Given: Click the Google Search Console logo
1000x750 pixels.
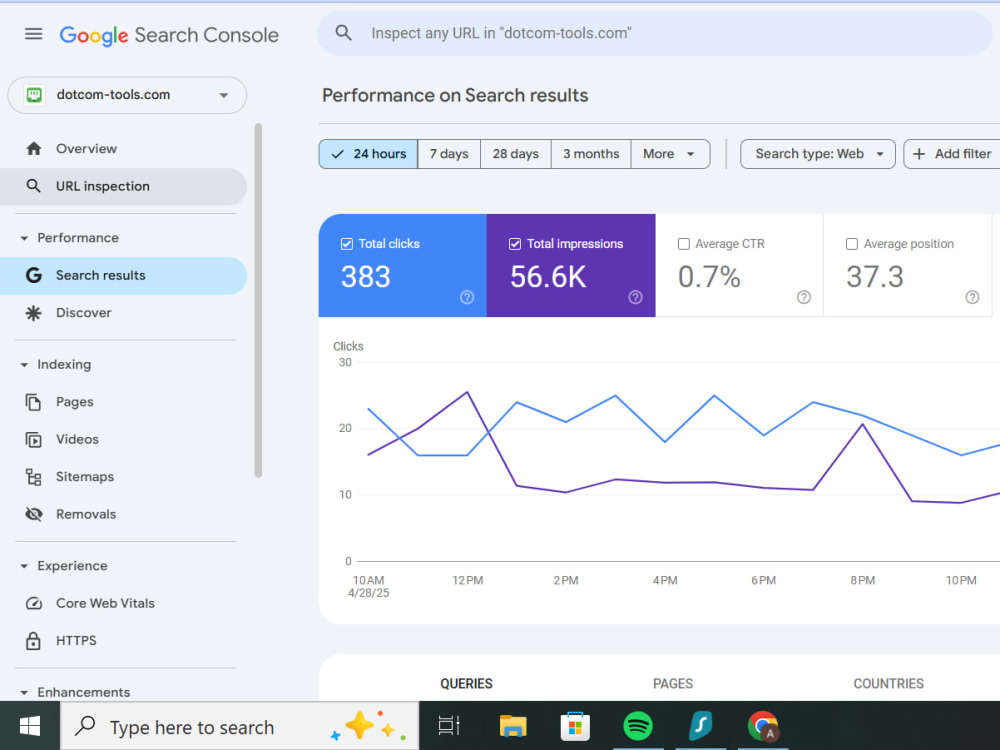Looking at the screenshot, I should pyautogui.click(x=169, y=35).
